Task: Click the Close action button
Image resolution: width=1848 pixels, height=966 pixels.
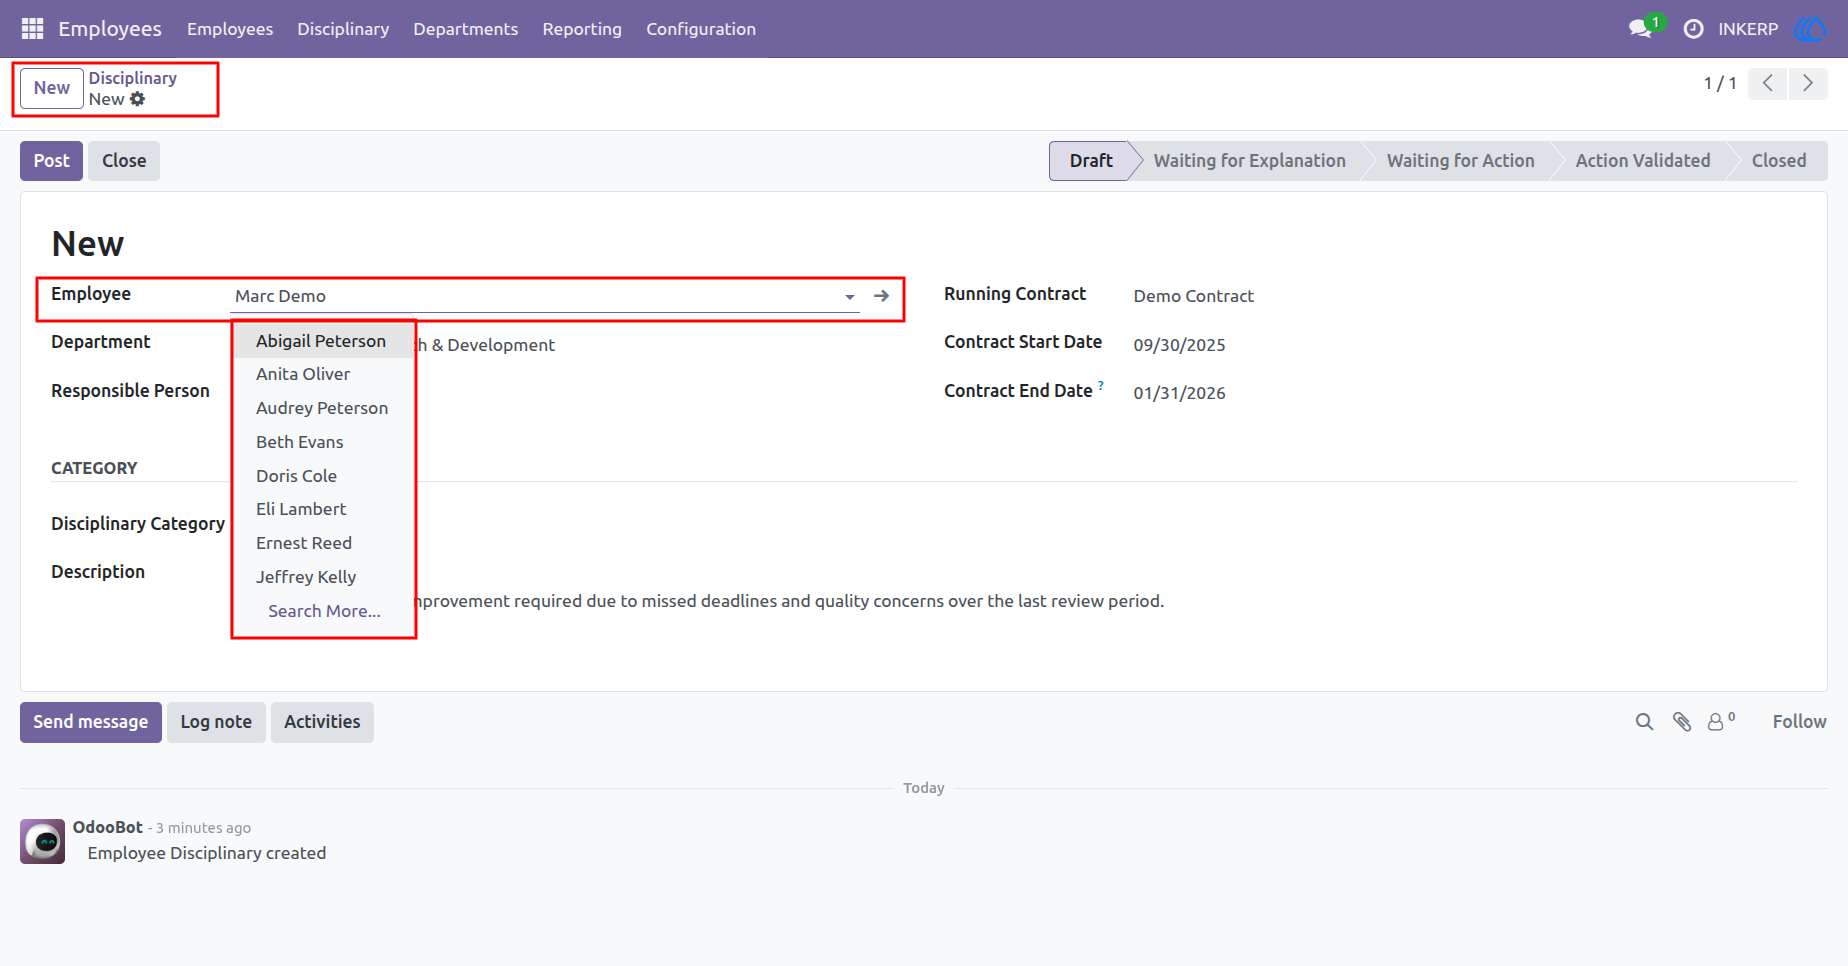Action: click(x=124, y=161)
